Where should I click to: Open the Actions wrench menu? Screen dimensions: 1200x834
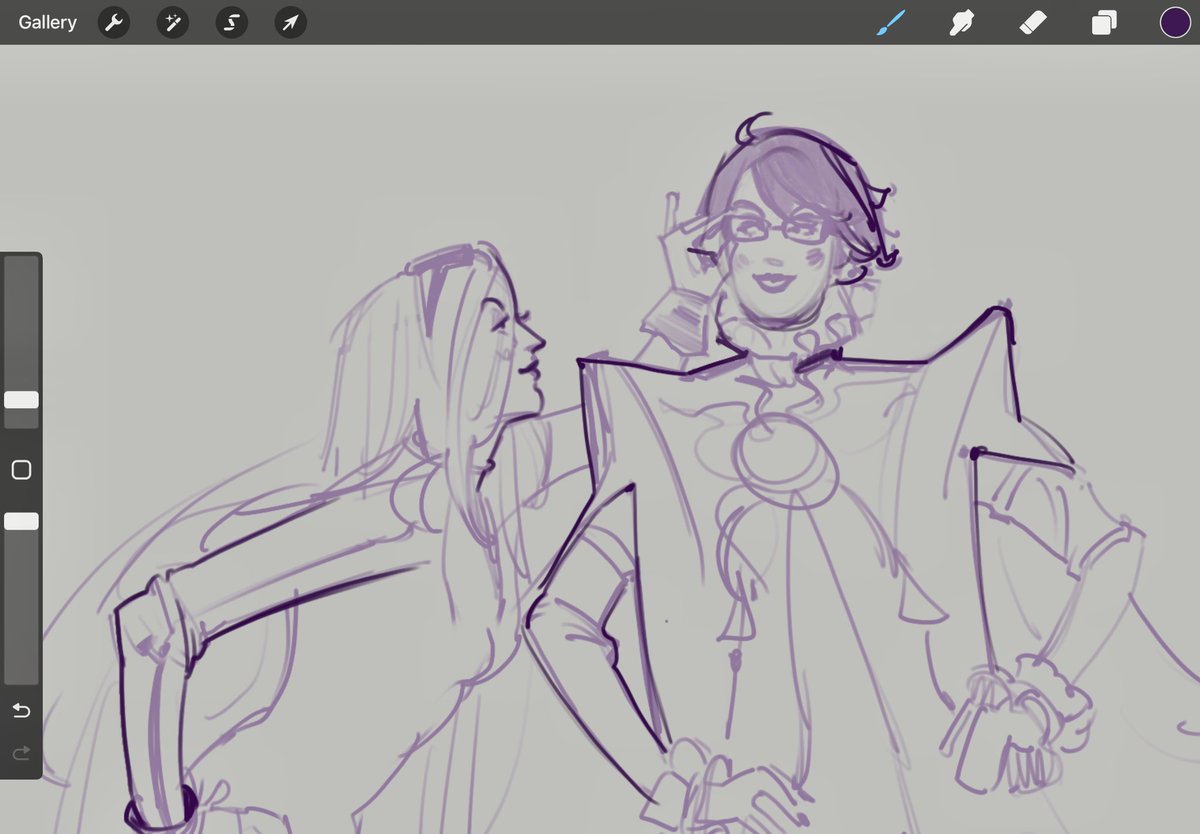[114, 22]
